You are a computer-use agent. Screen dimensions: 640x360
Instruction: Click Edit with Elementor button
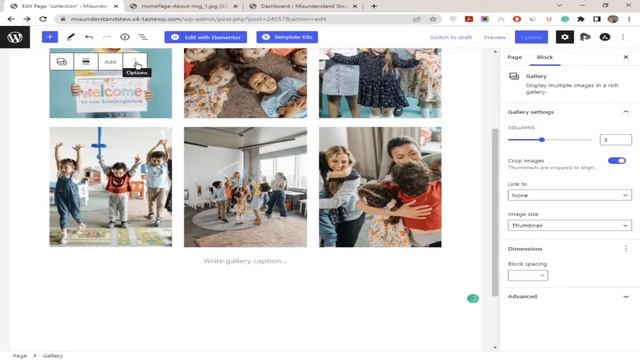206,37
